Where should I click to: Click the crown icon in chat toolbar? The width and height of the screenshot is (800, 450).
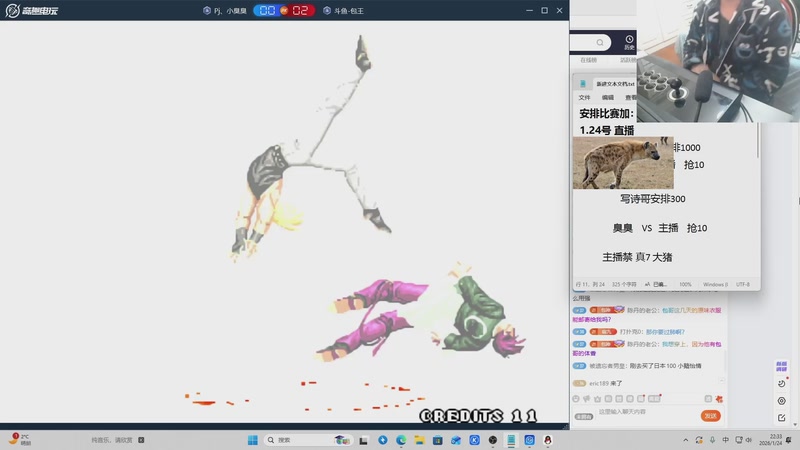click(x=597, y=399)
